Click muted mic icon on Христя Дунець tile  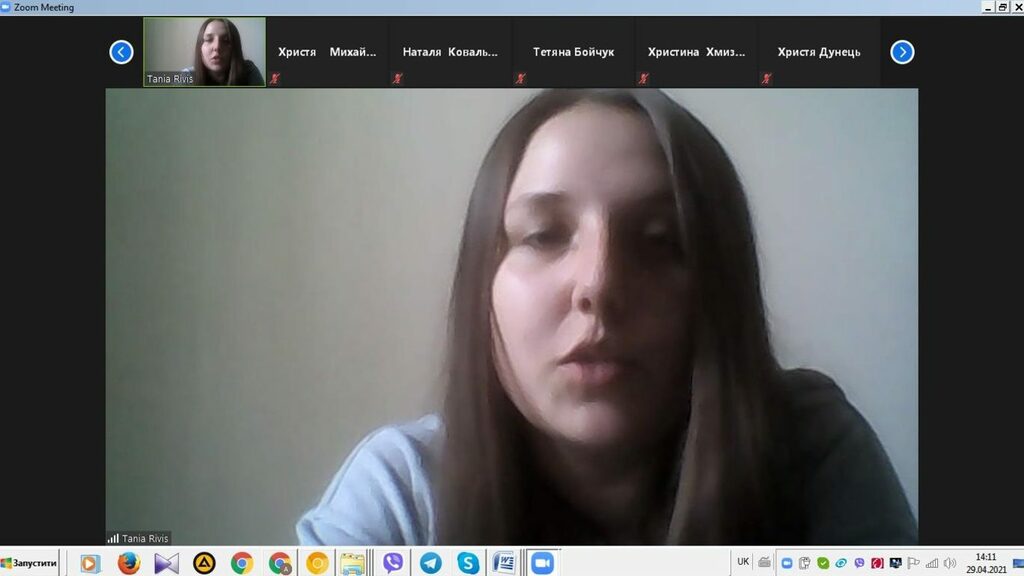click(767, 78)
